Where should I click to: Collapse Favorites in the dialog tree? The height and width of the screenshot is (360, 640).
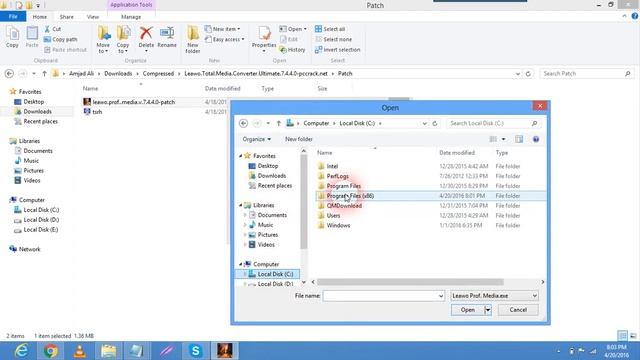pos(241,156)
